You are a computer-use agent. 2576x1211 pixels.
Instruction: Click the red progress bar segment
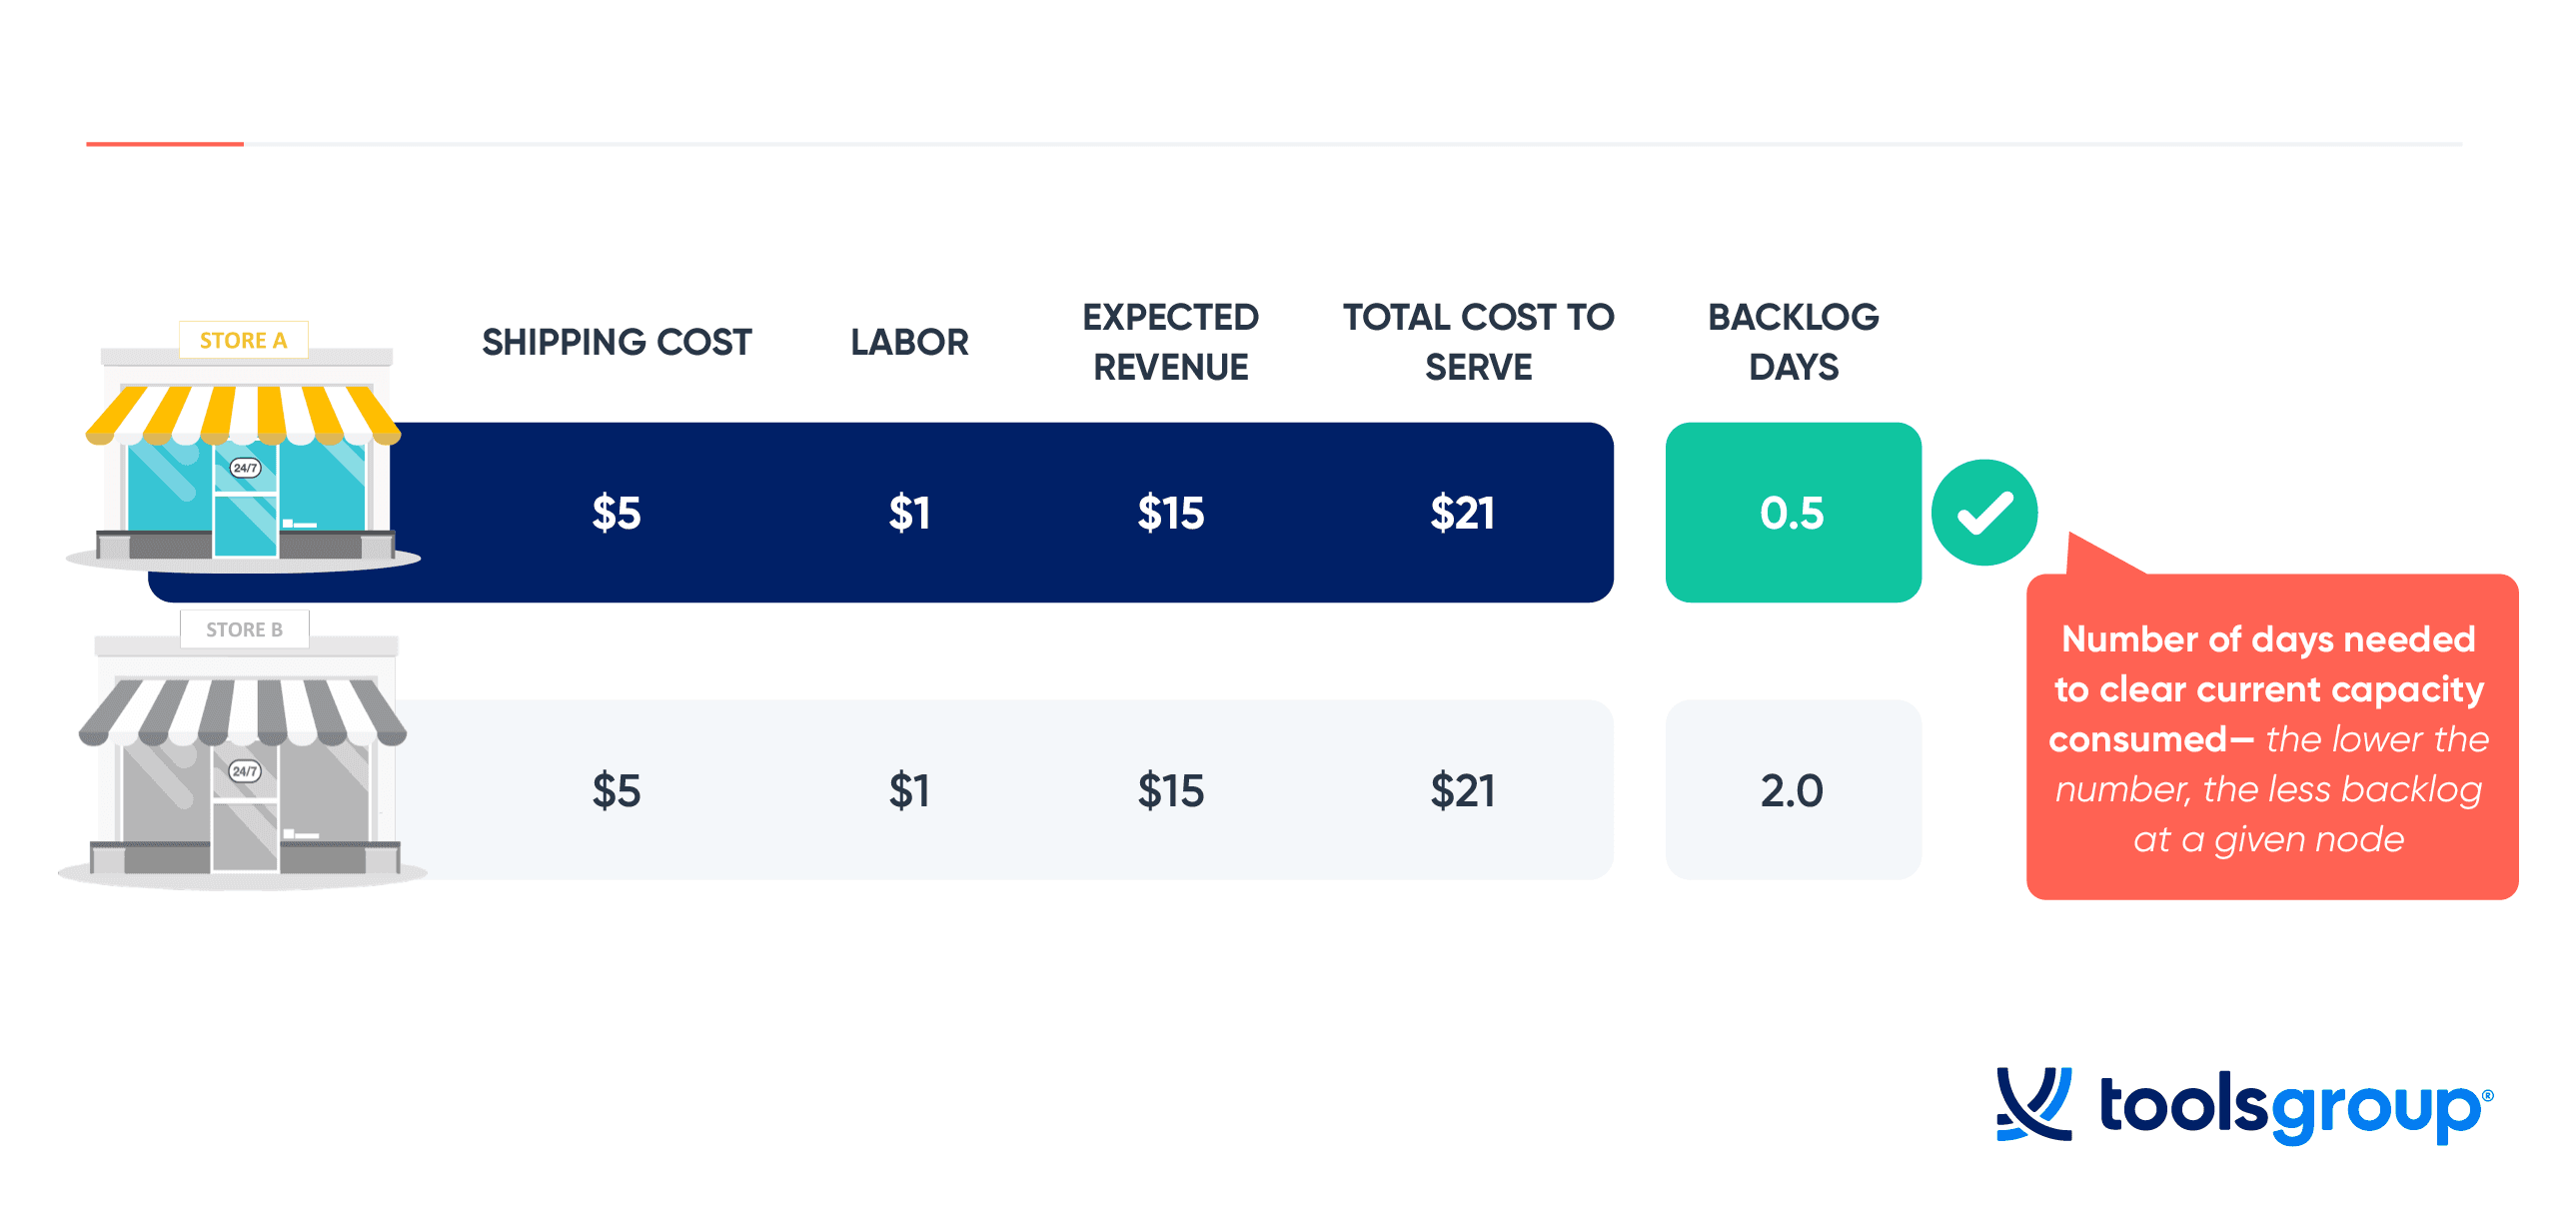(165, 144)
